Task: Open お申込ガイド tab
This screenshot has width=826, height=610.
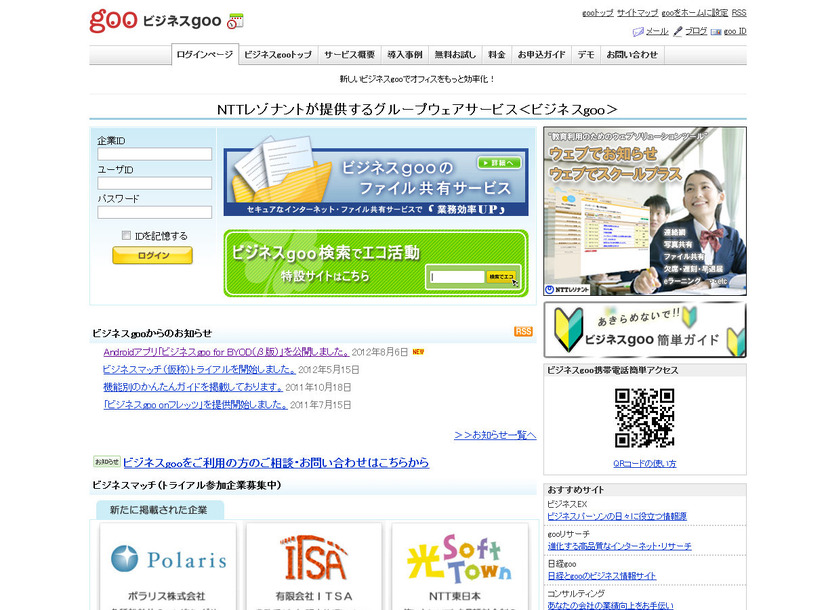Action: point(542,55)
